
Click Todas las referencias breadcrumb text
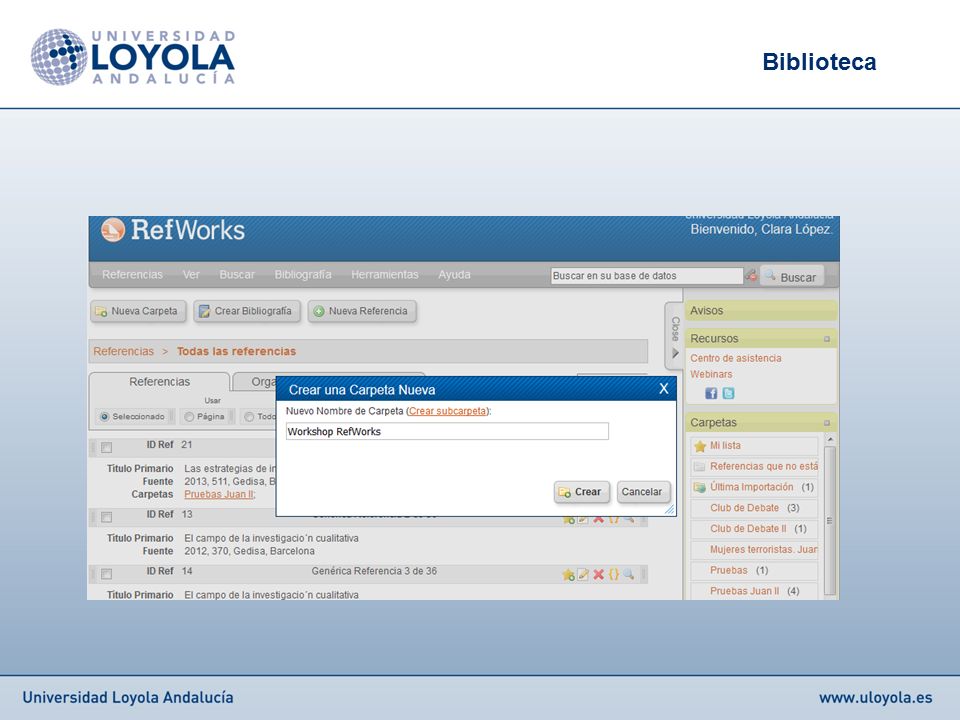[236, 351]
